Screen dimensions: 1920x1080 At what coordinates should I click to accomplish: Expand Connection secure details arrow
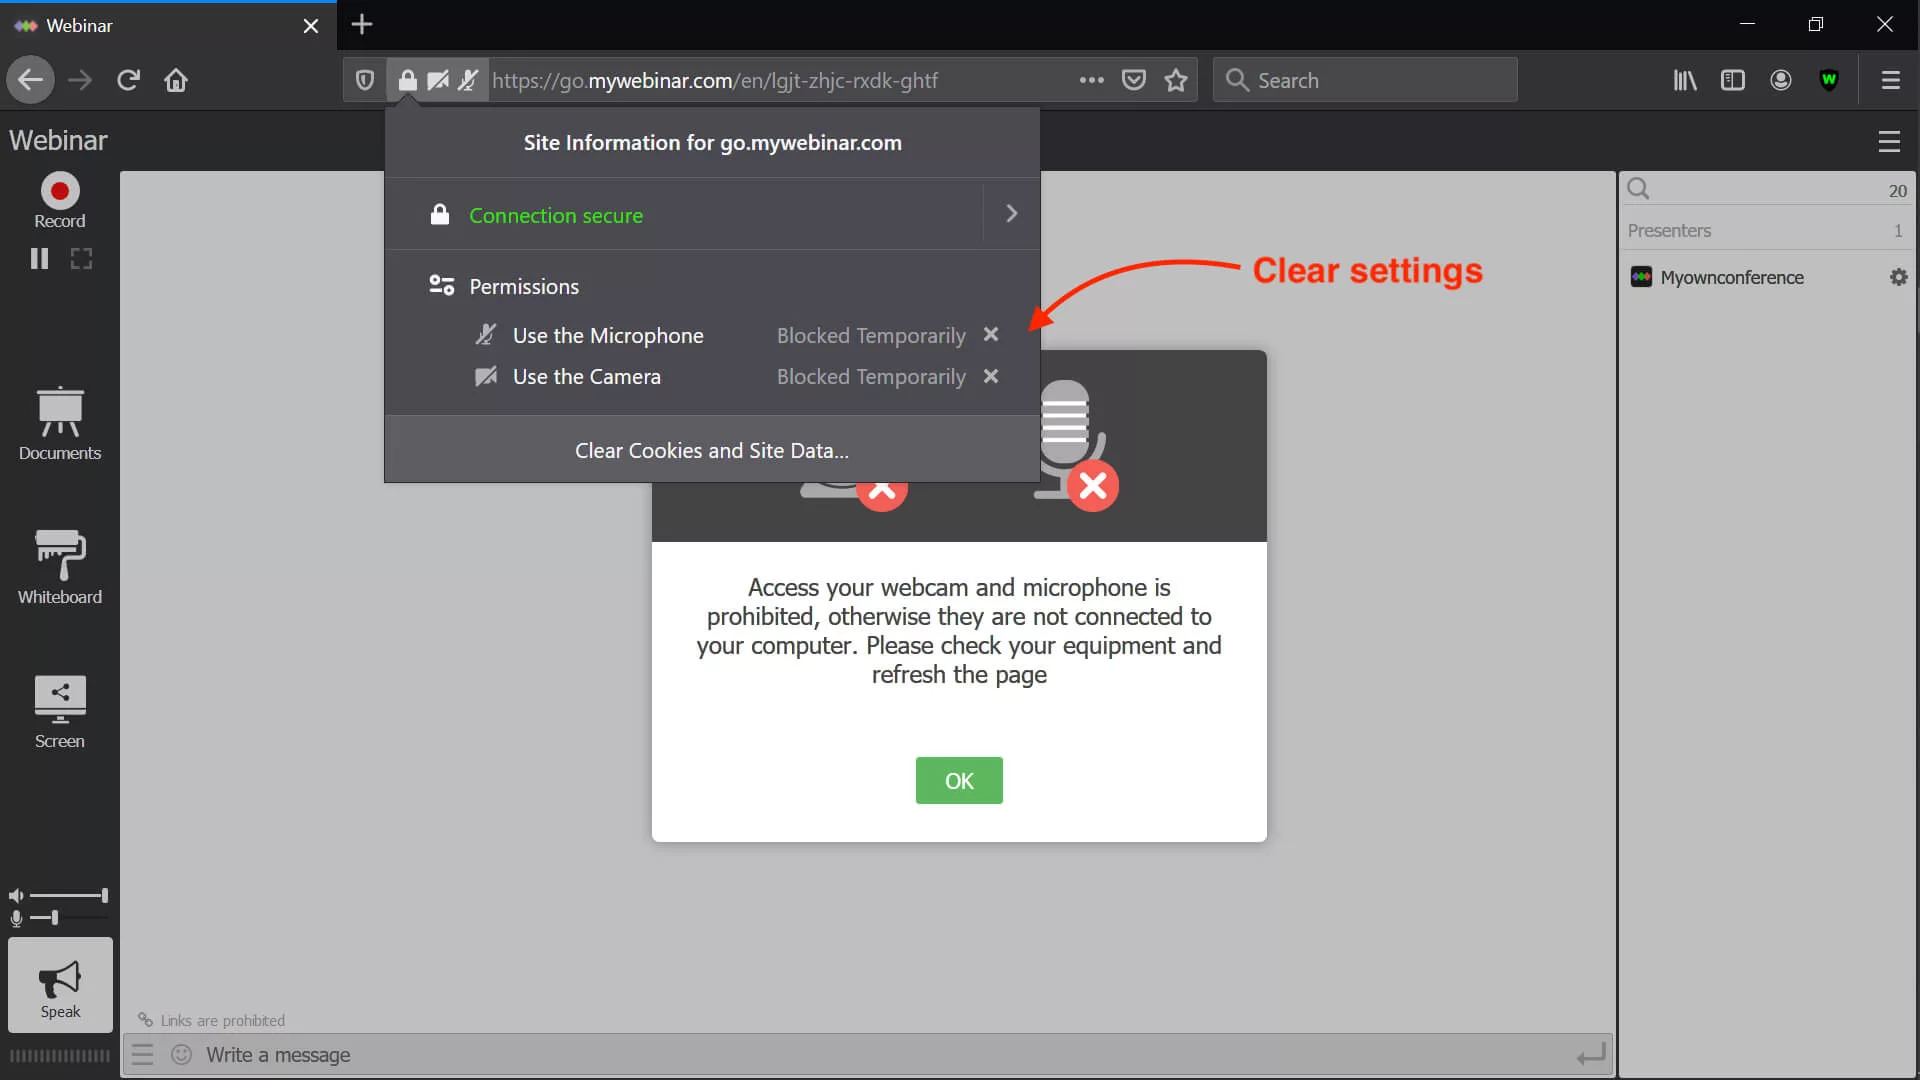click(x=1011, y=214)
